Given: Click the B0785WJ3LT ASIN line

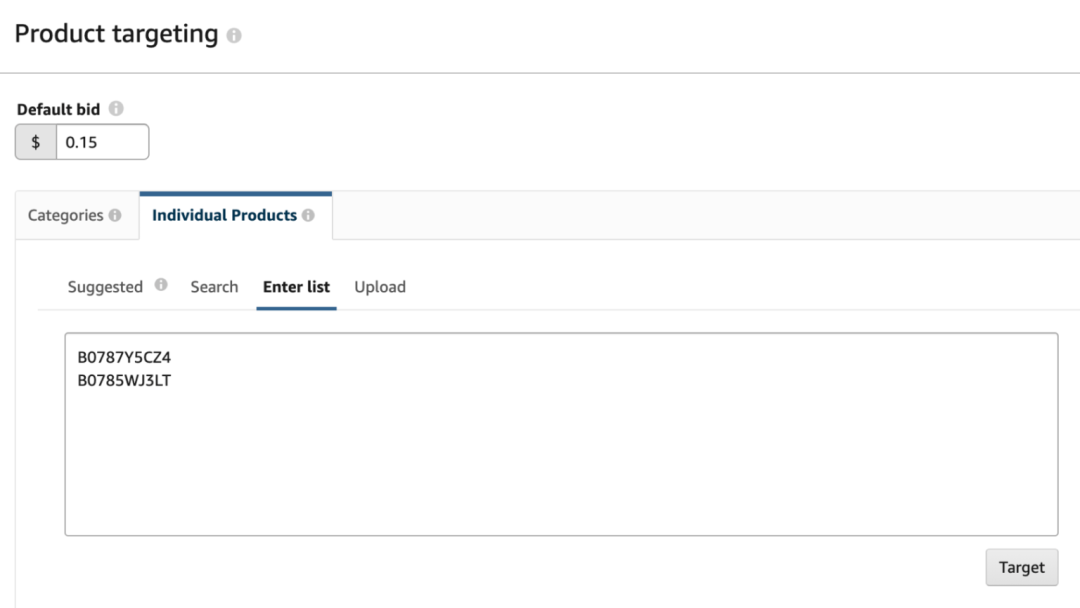Looking at the screenshot, I should tap(125, 380).
